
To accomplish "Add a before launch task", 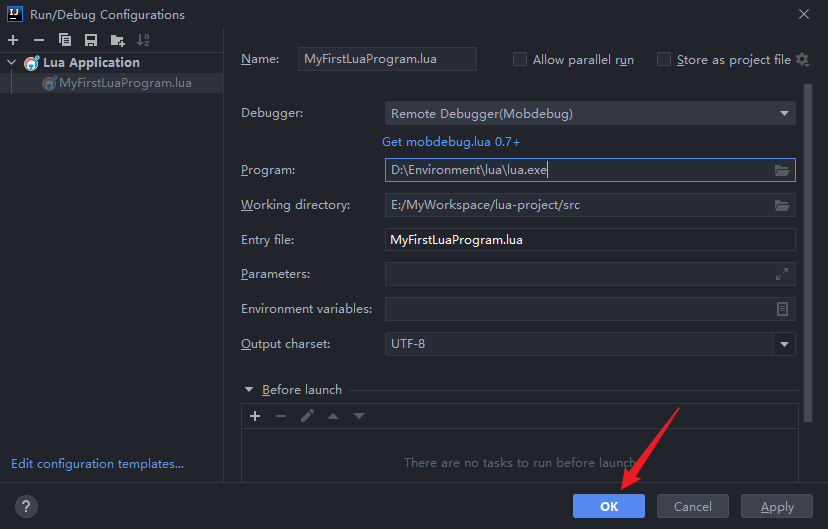I will point(255,416).
